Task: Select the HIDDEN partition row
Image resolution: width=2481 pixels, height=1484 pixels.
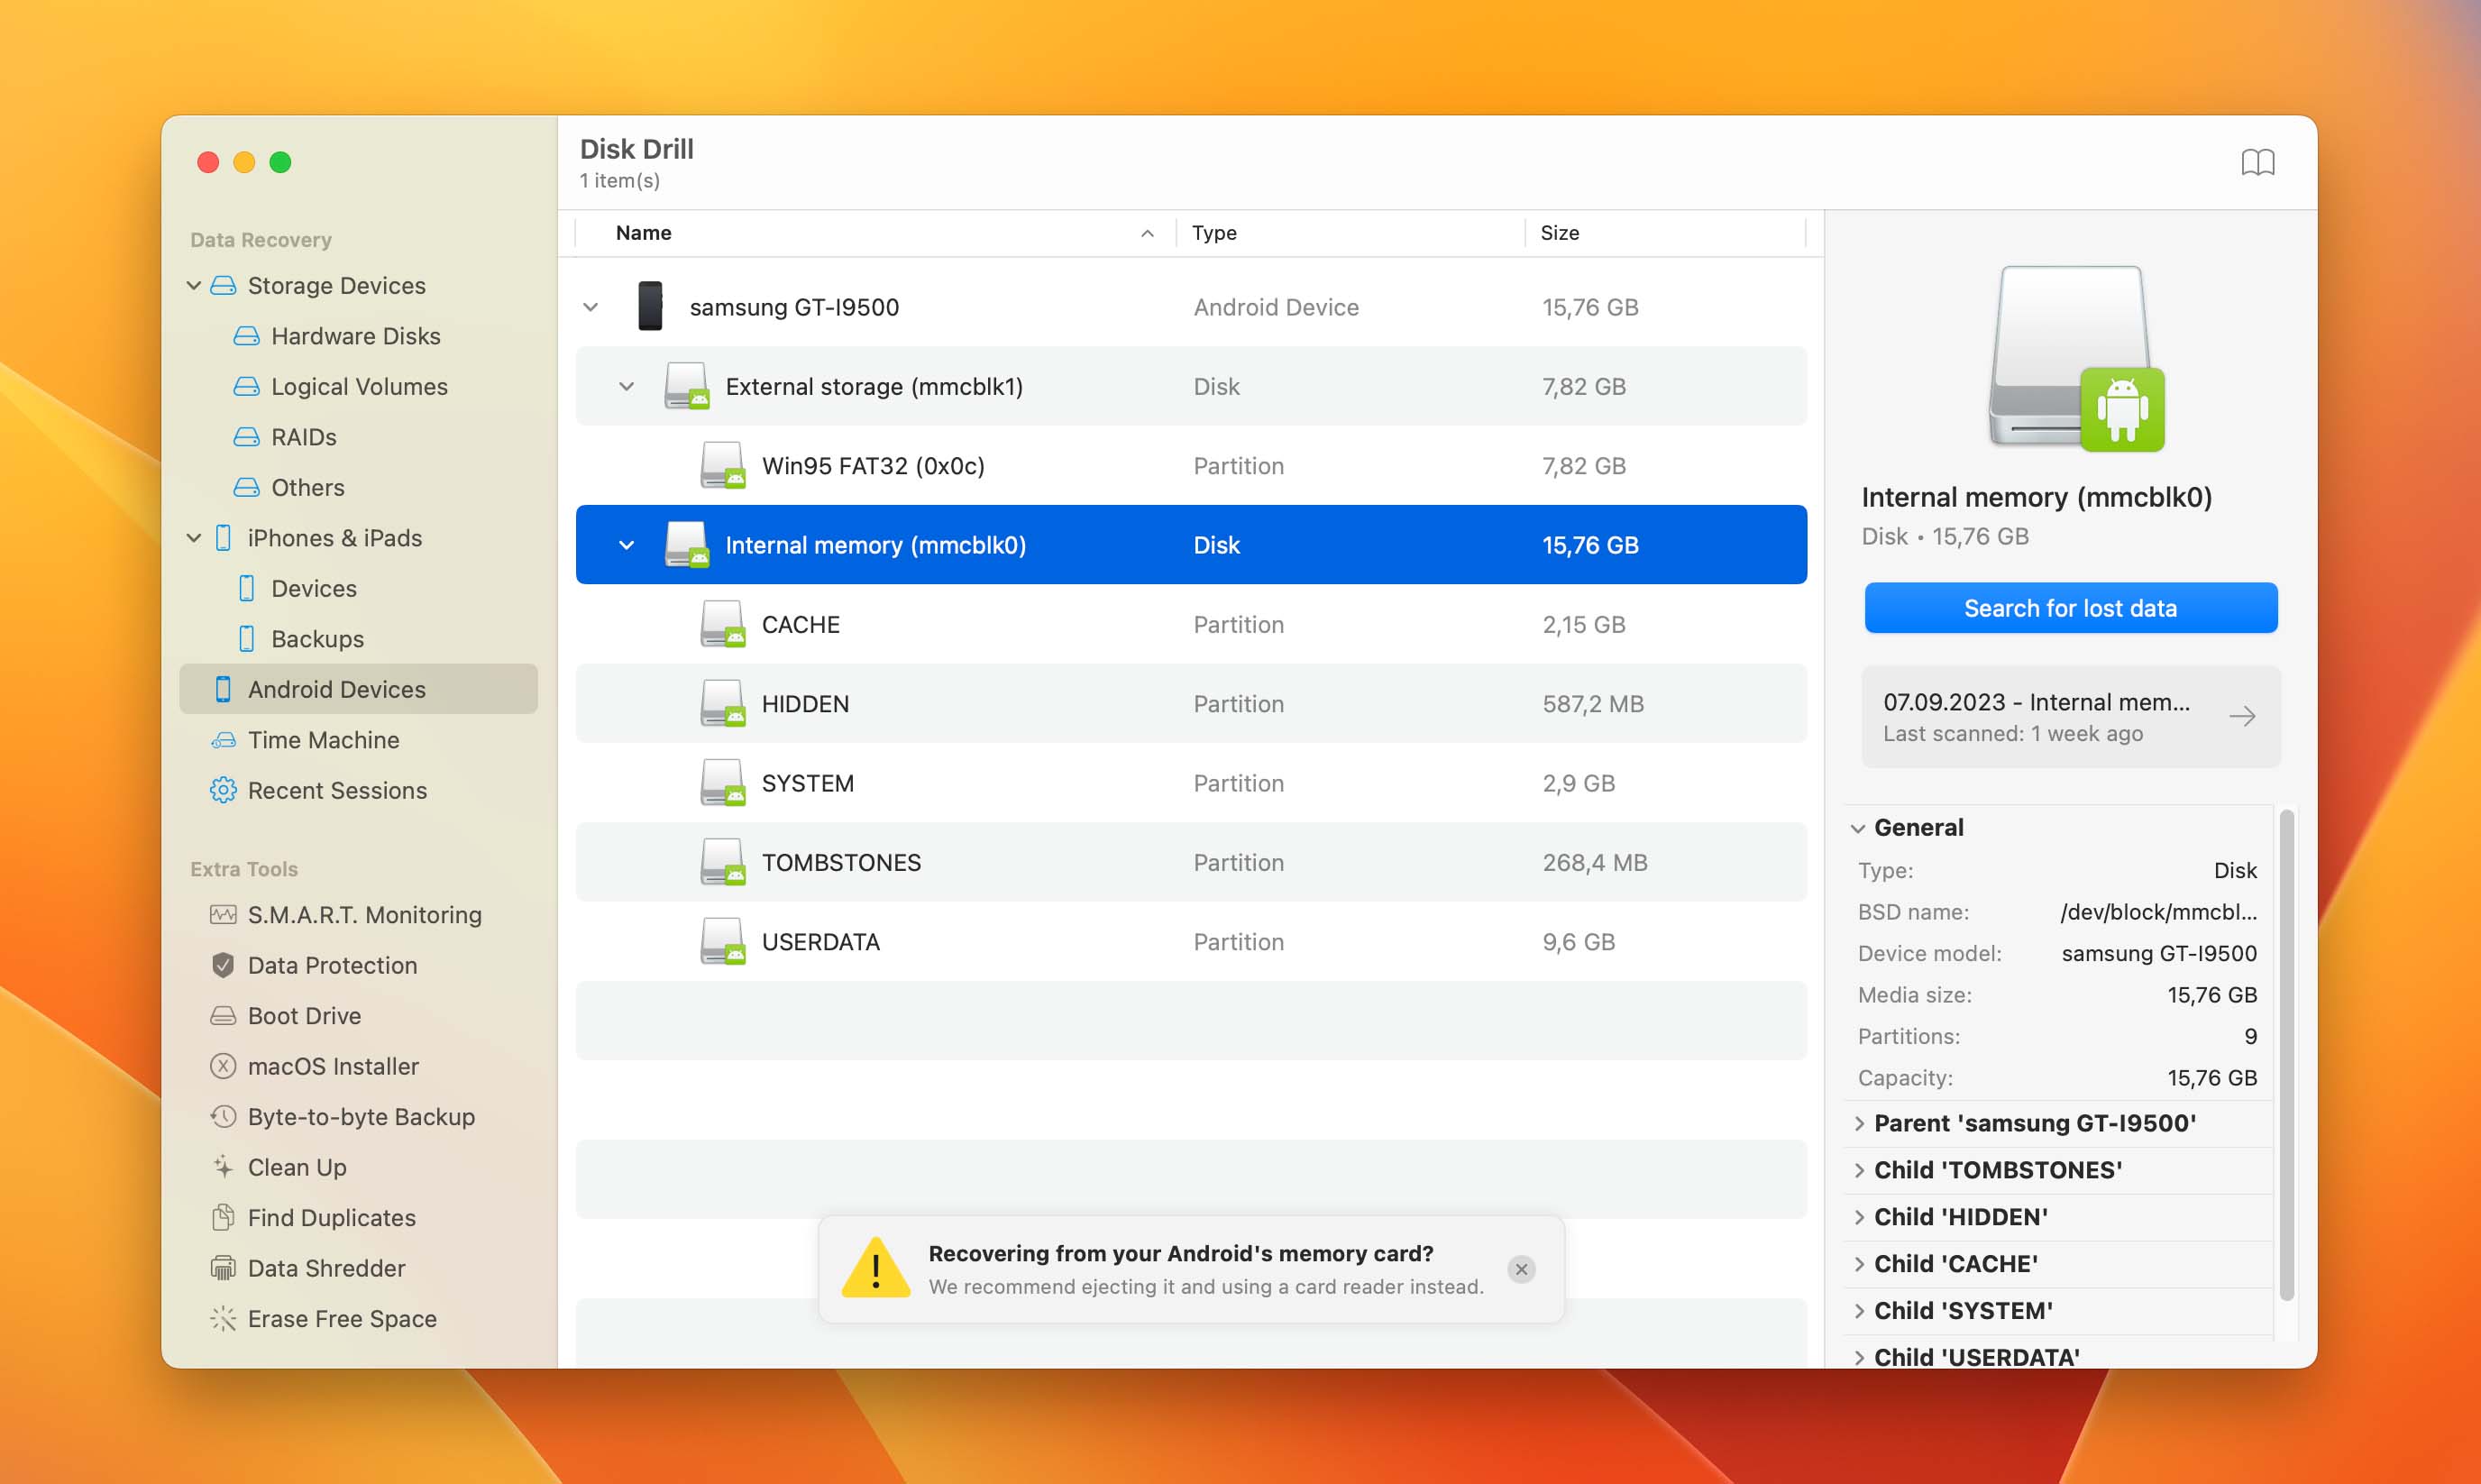Action: (x=1191, y=704)
